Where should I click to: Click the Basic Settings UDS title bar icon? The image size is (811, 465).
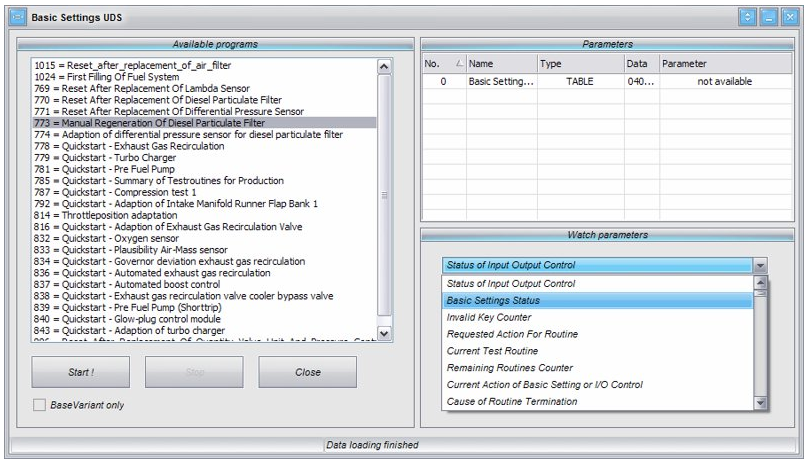pos(17,17)
